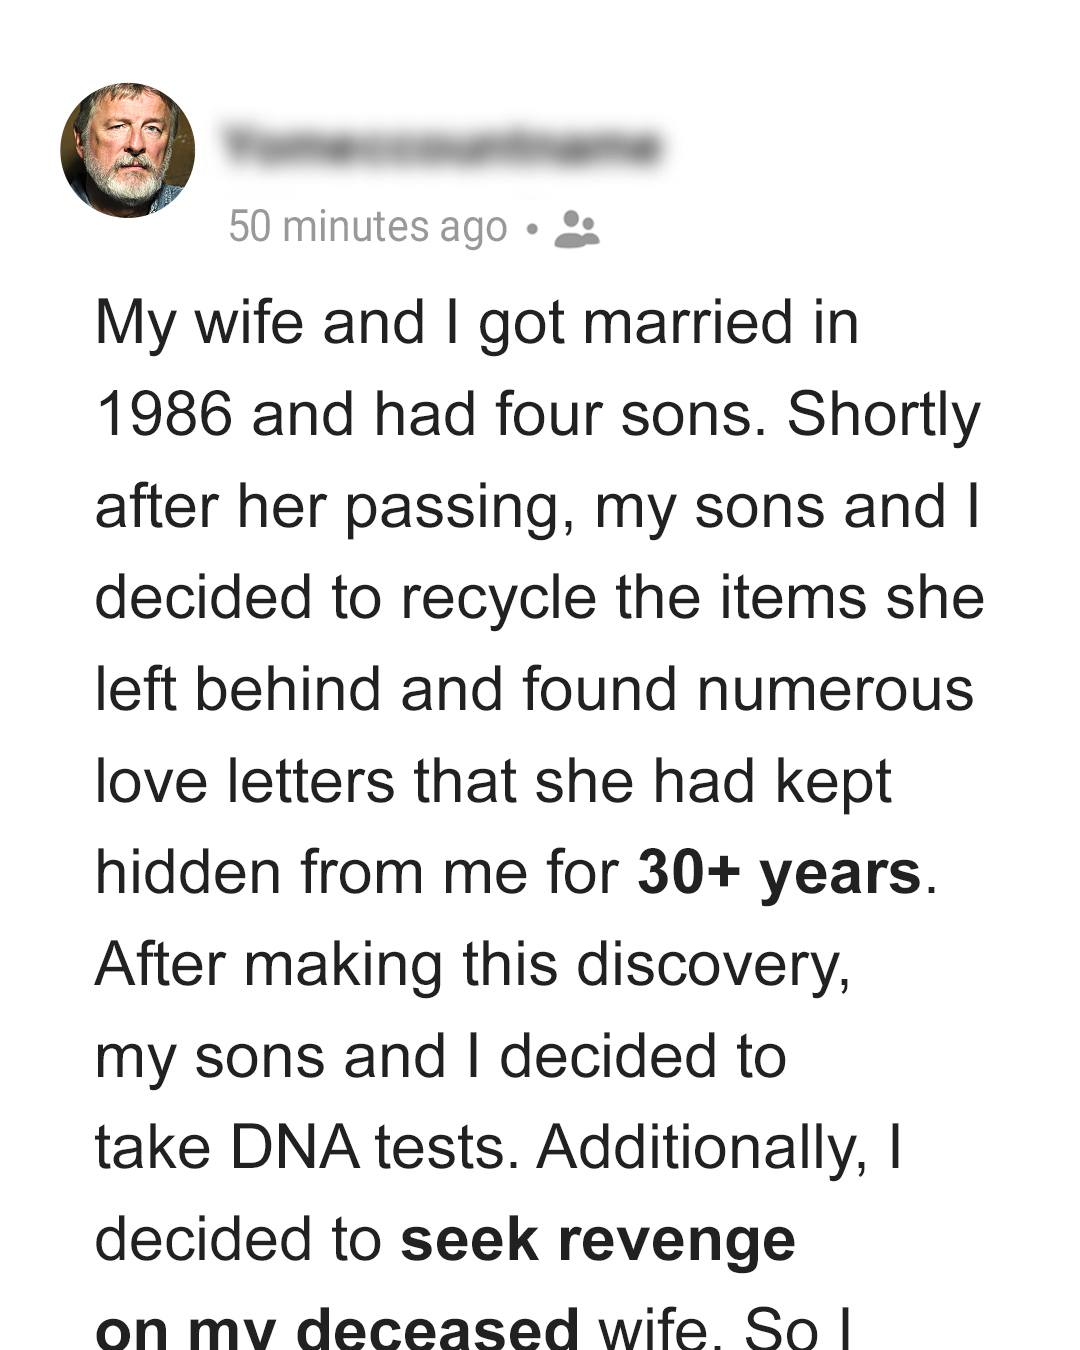Click the "50 minutes ago" timestamp
Image resolution: width=1080 pixels, height=1350 pixels.
367,227
